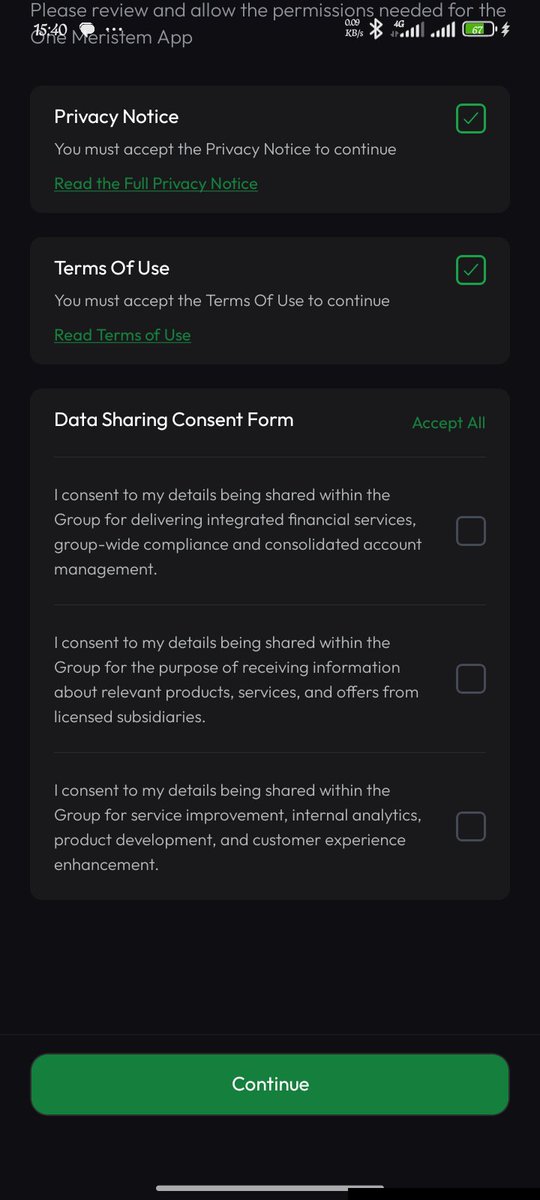Tap the chat notification icon in status bar
This screenshot has height=1200, width=540.
point(87,30)
